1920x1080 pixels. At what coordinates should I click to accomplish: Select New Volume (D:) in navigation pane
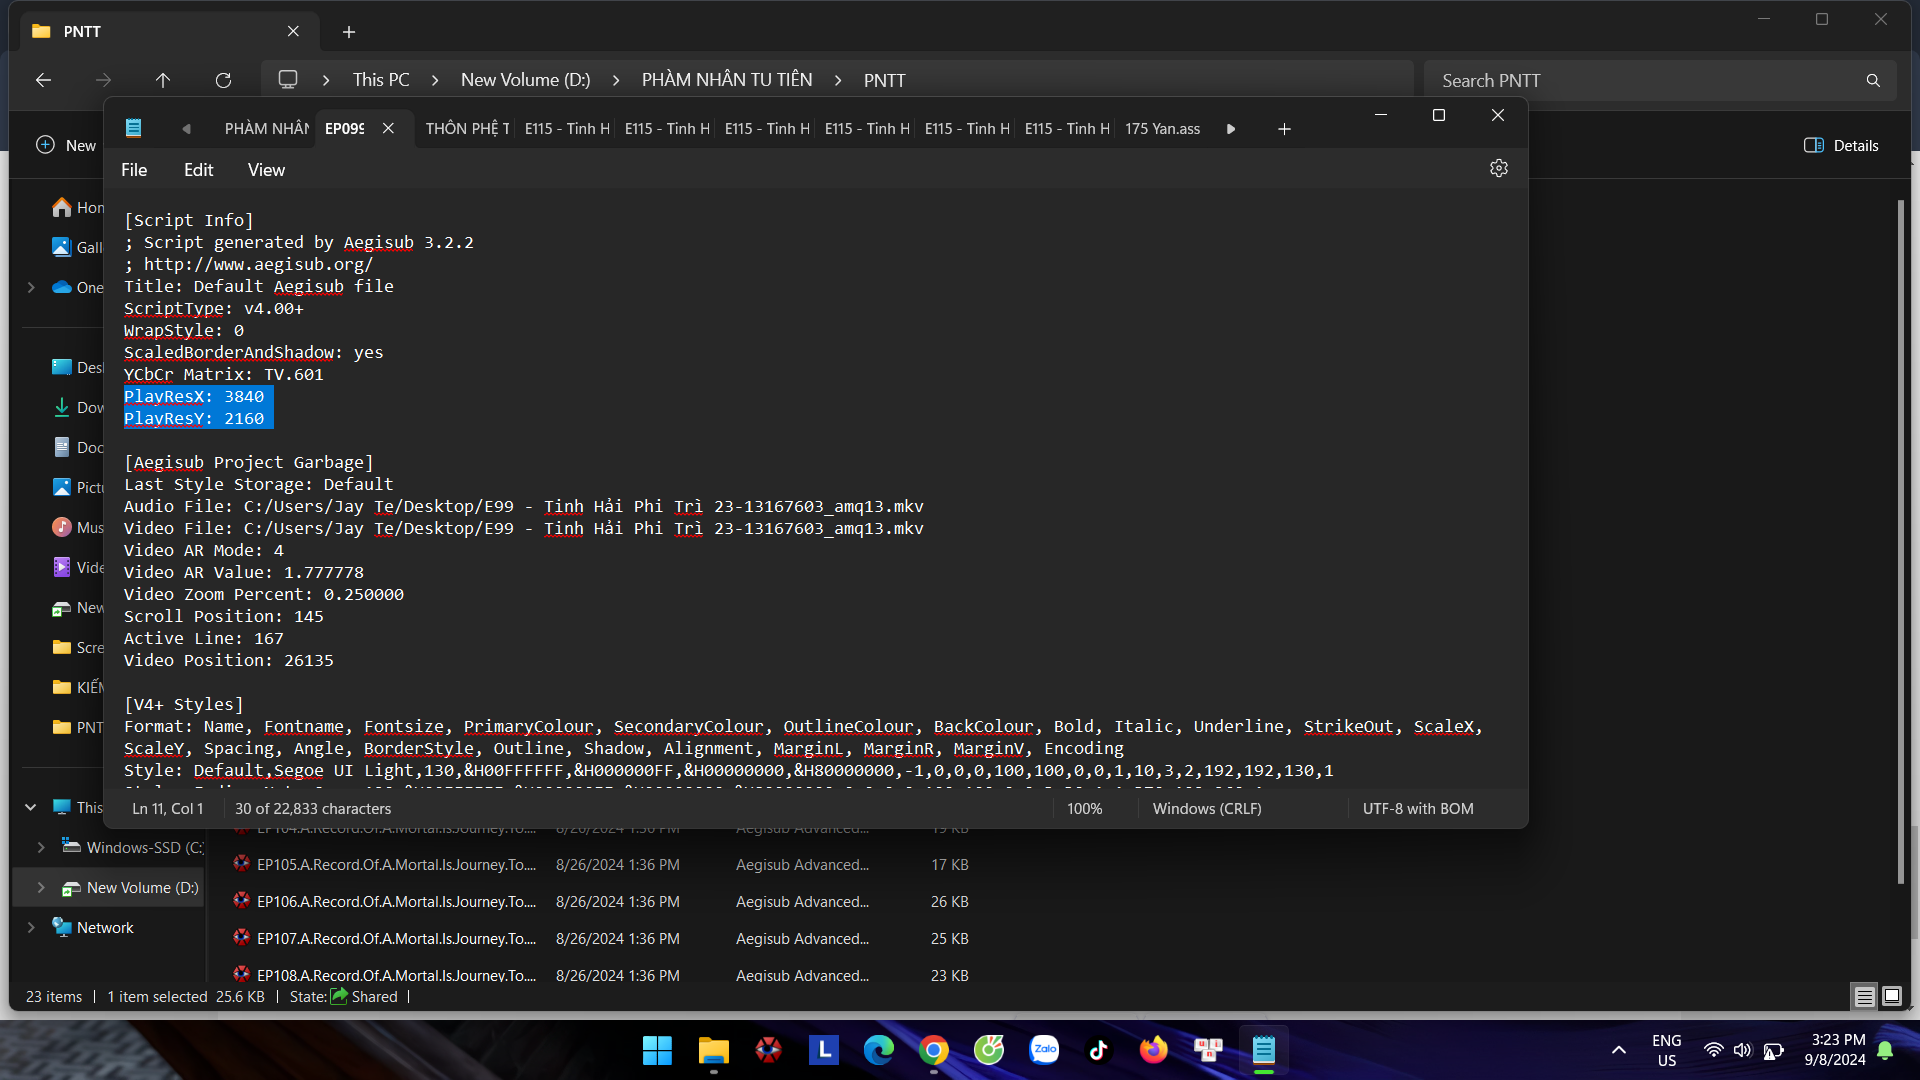(x=130, y=887)
